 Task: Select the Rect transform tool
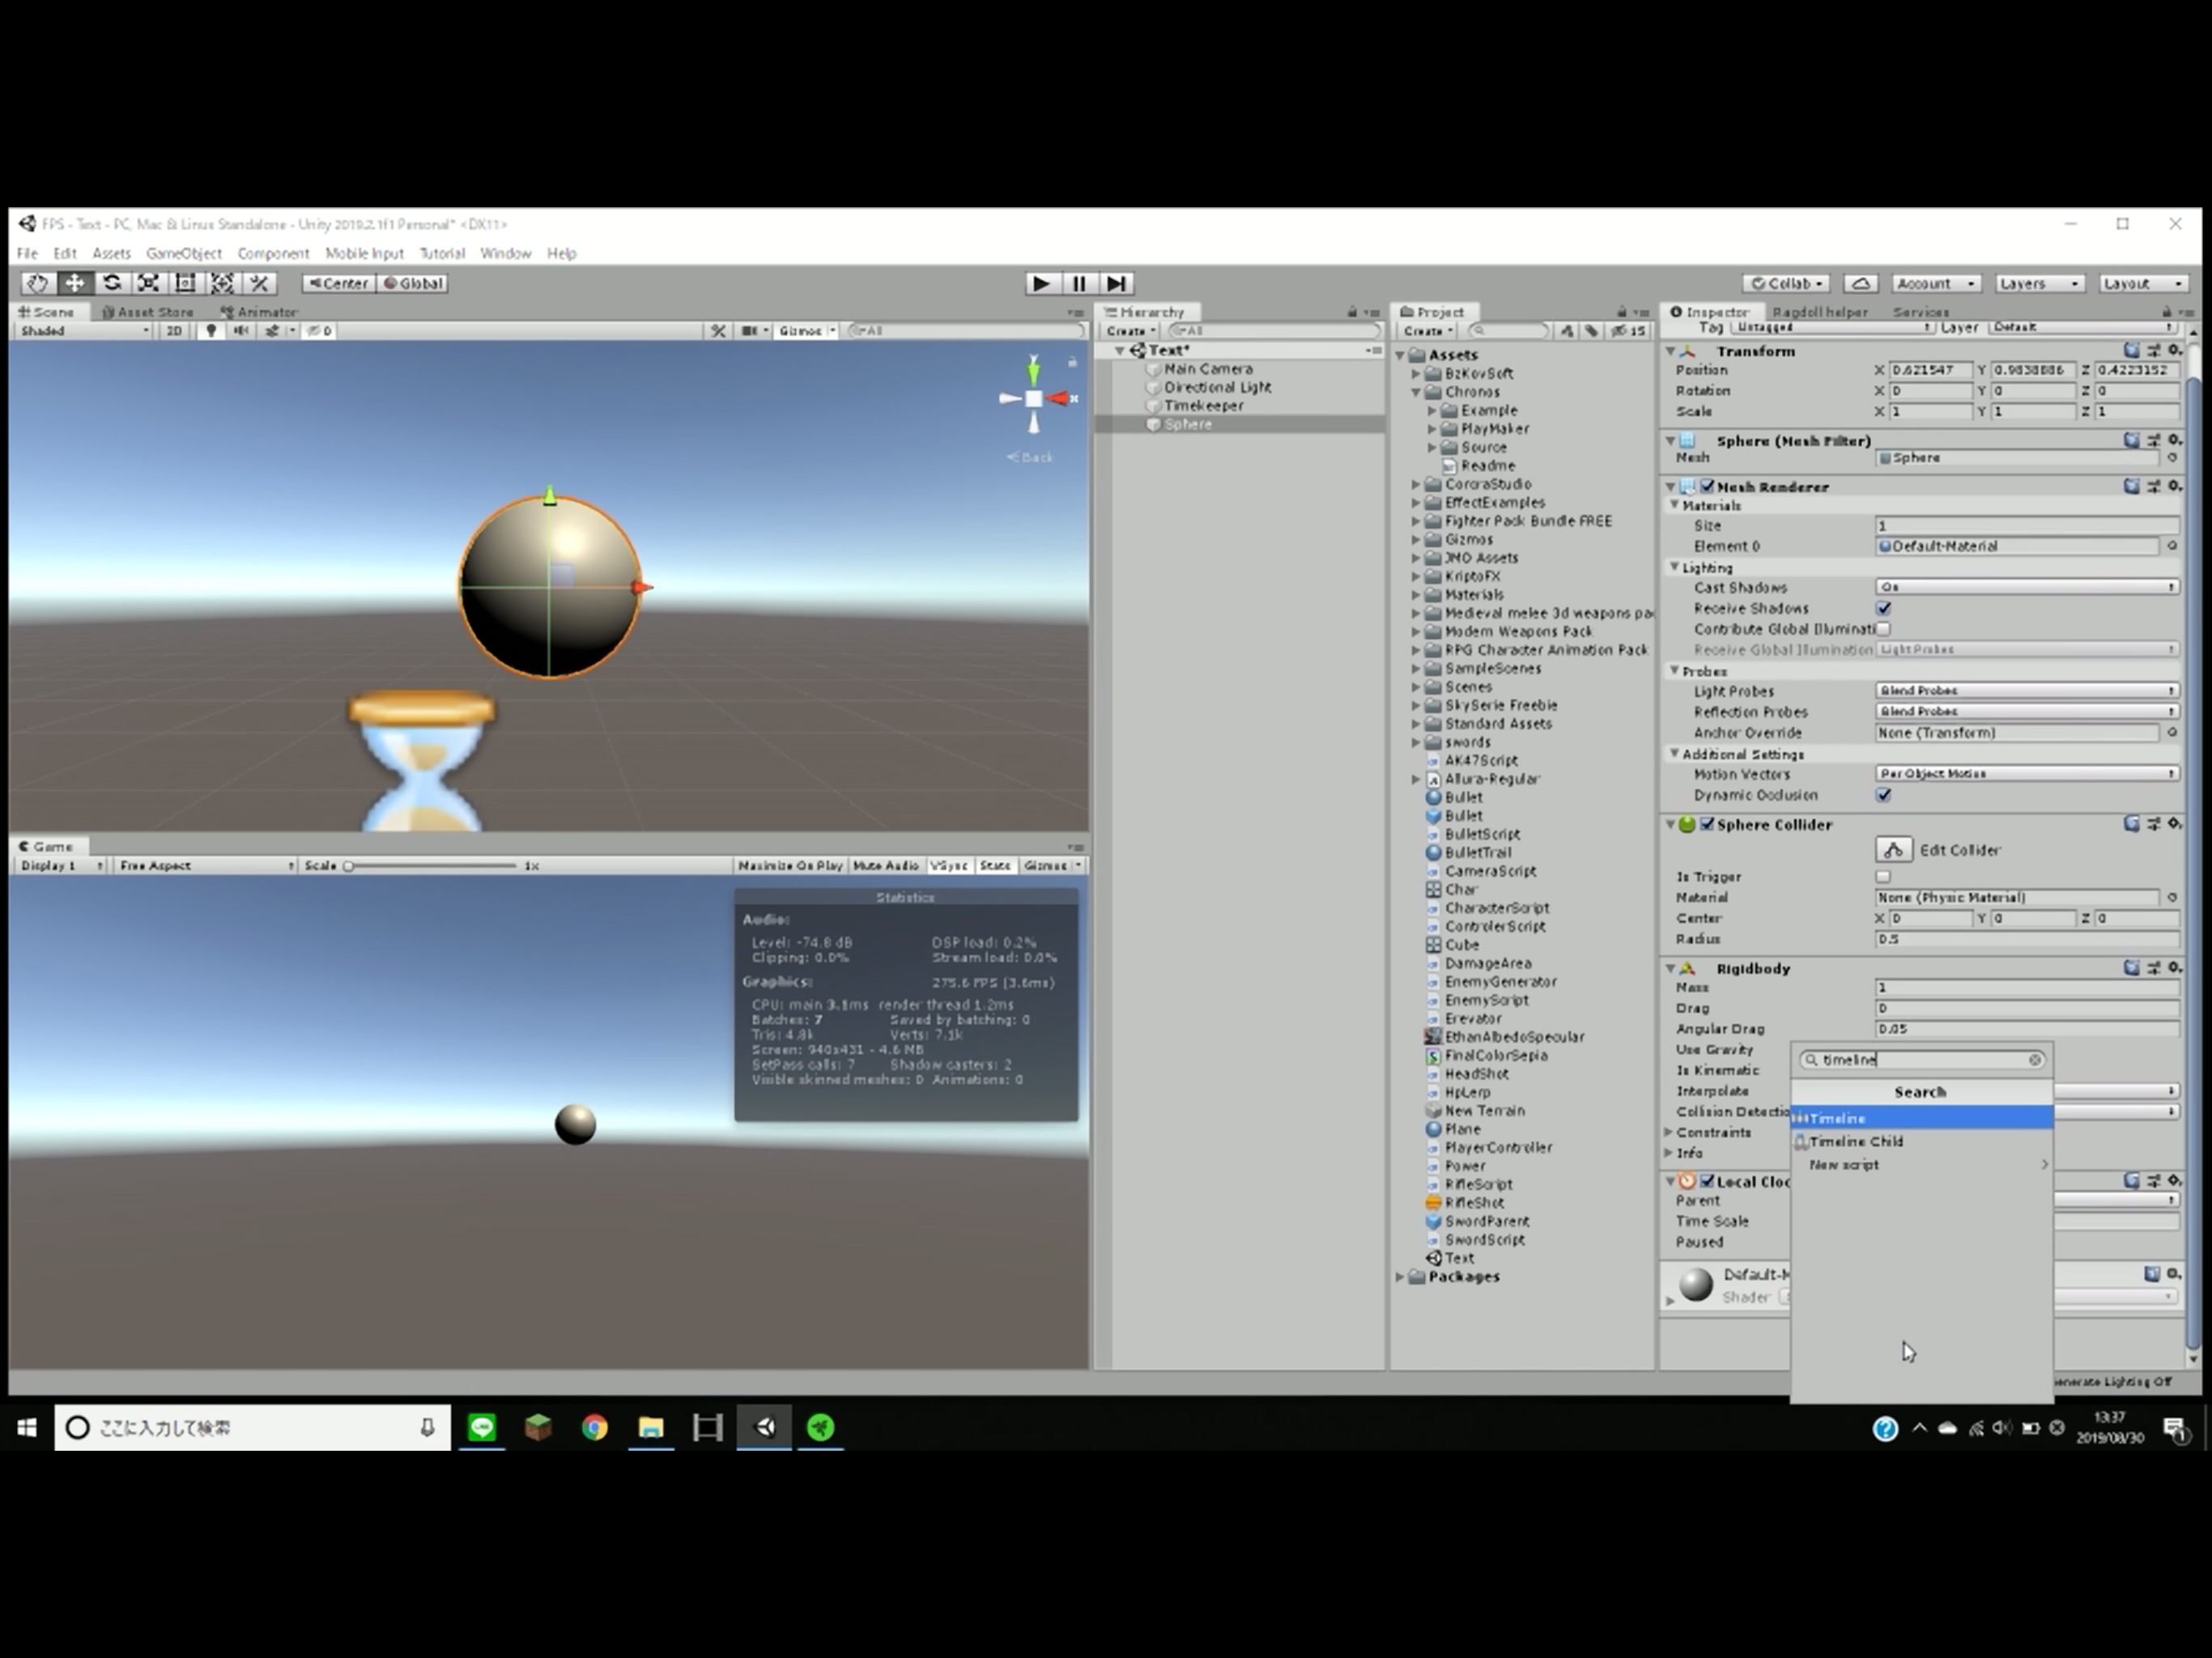click(x=185, y=283)
